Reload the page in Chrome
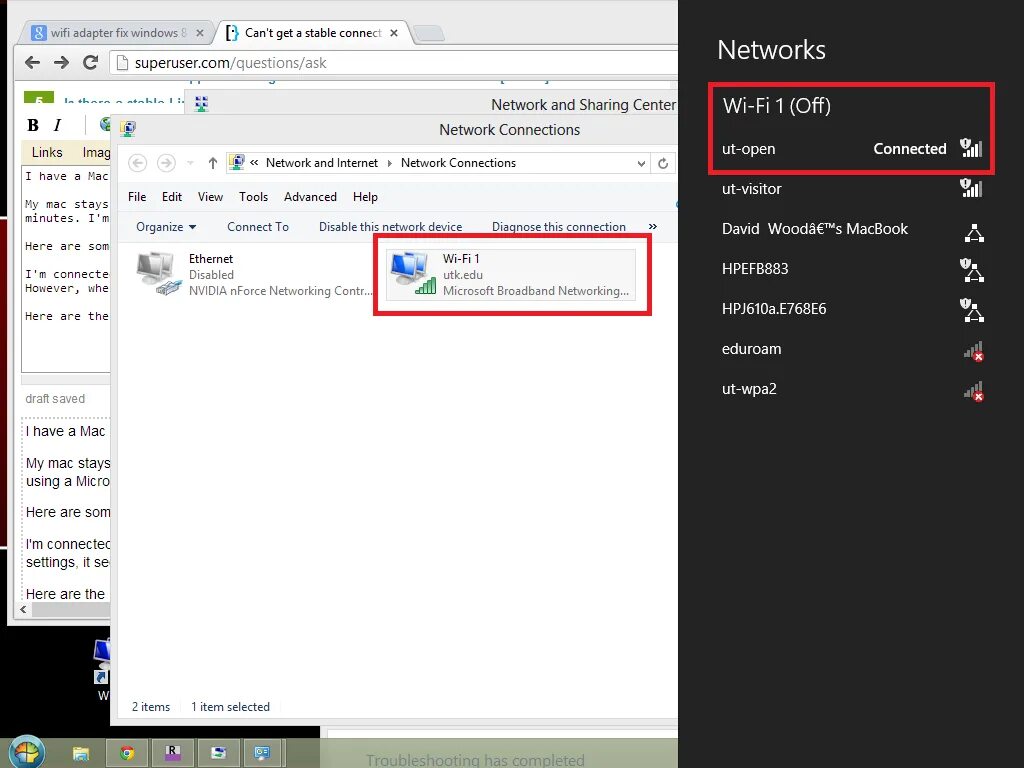Screen dimensions: 1024x768 tap(90, 63)
